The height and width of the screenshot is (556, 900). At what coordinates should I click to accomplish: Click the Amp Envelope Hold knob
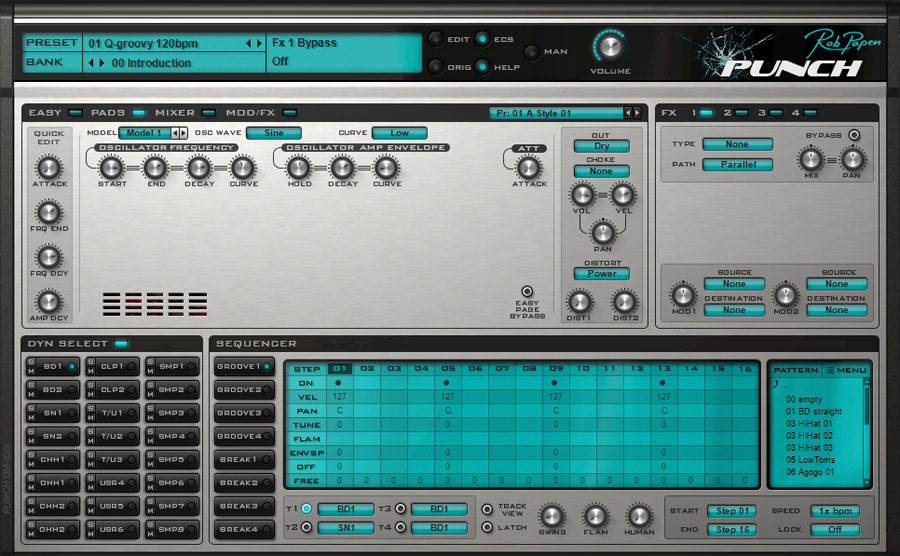299,168
